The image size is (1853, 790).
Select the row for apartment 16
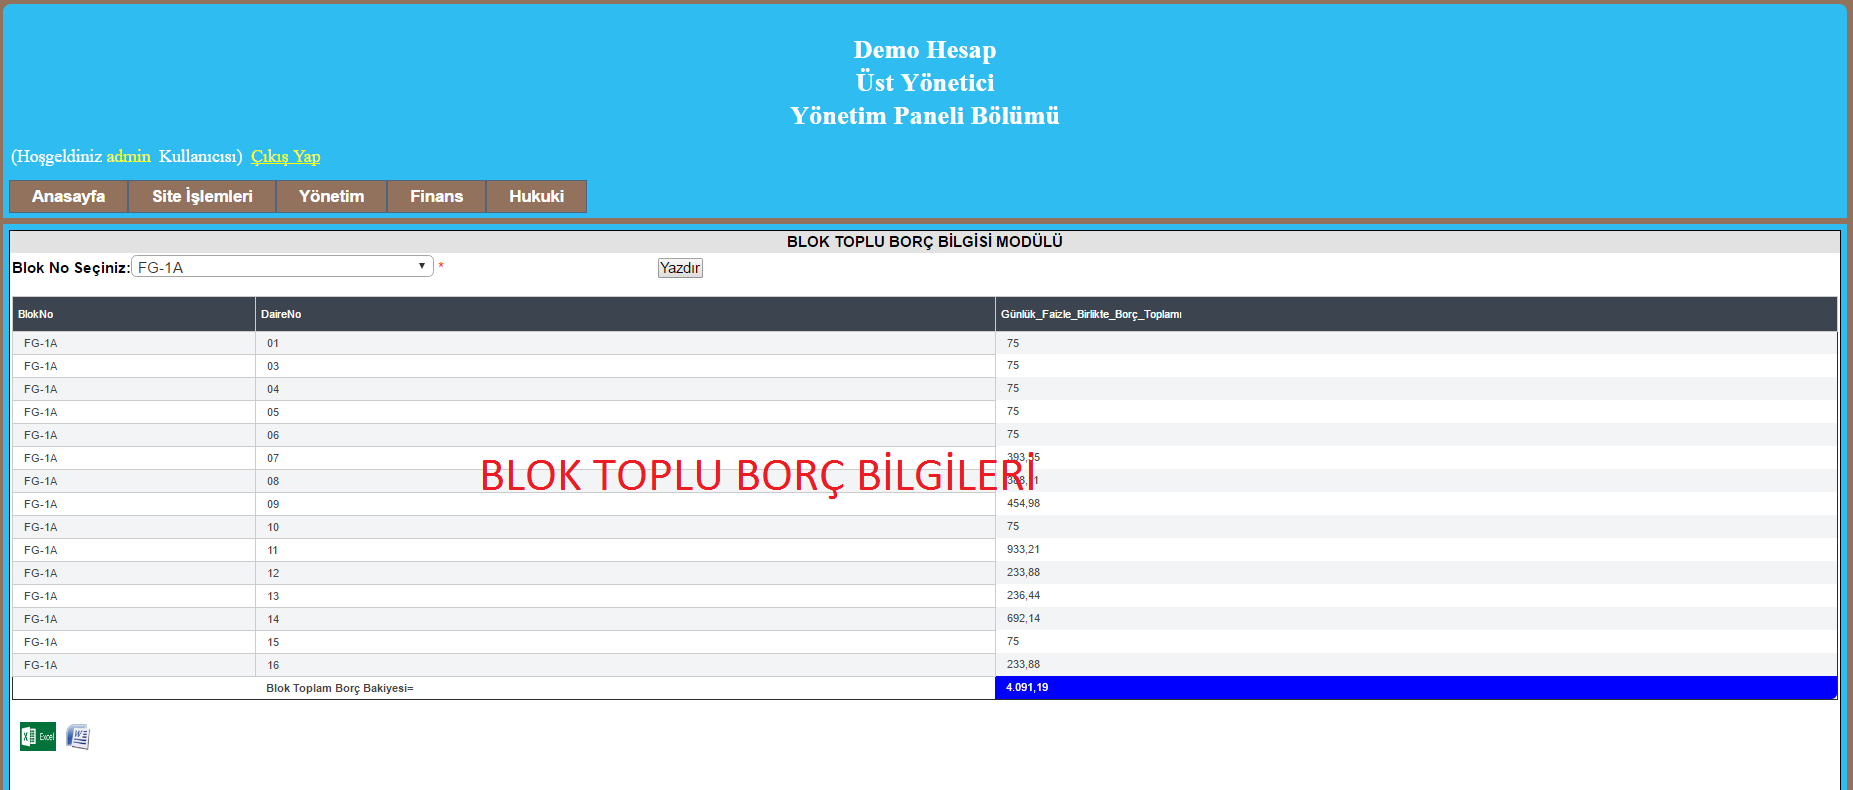pos(273,665)
